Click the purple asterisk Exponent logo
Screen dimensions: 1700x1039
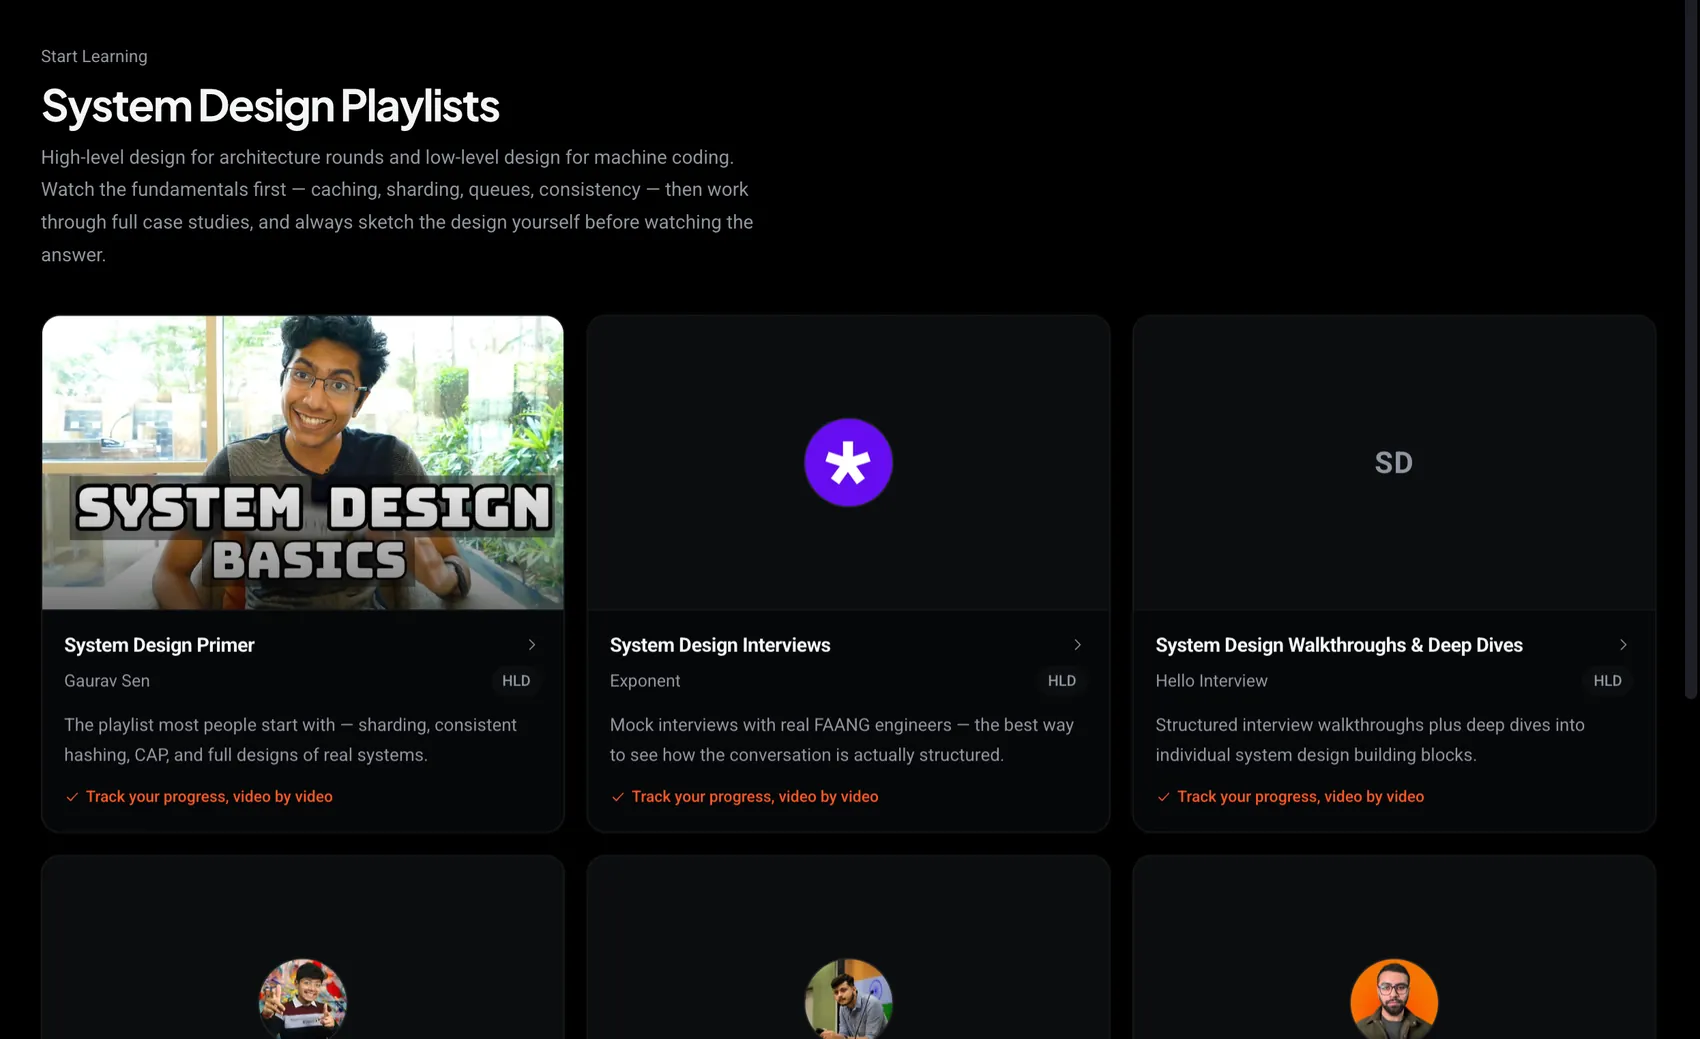click(x=848, y=463)
